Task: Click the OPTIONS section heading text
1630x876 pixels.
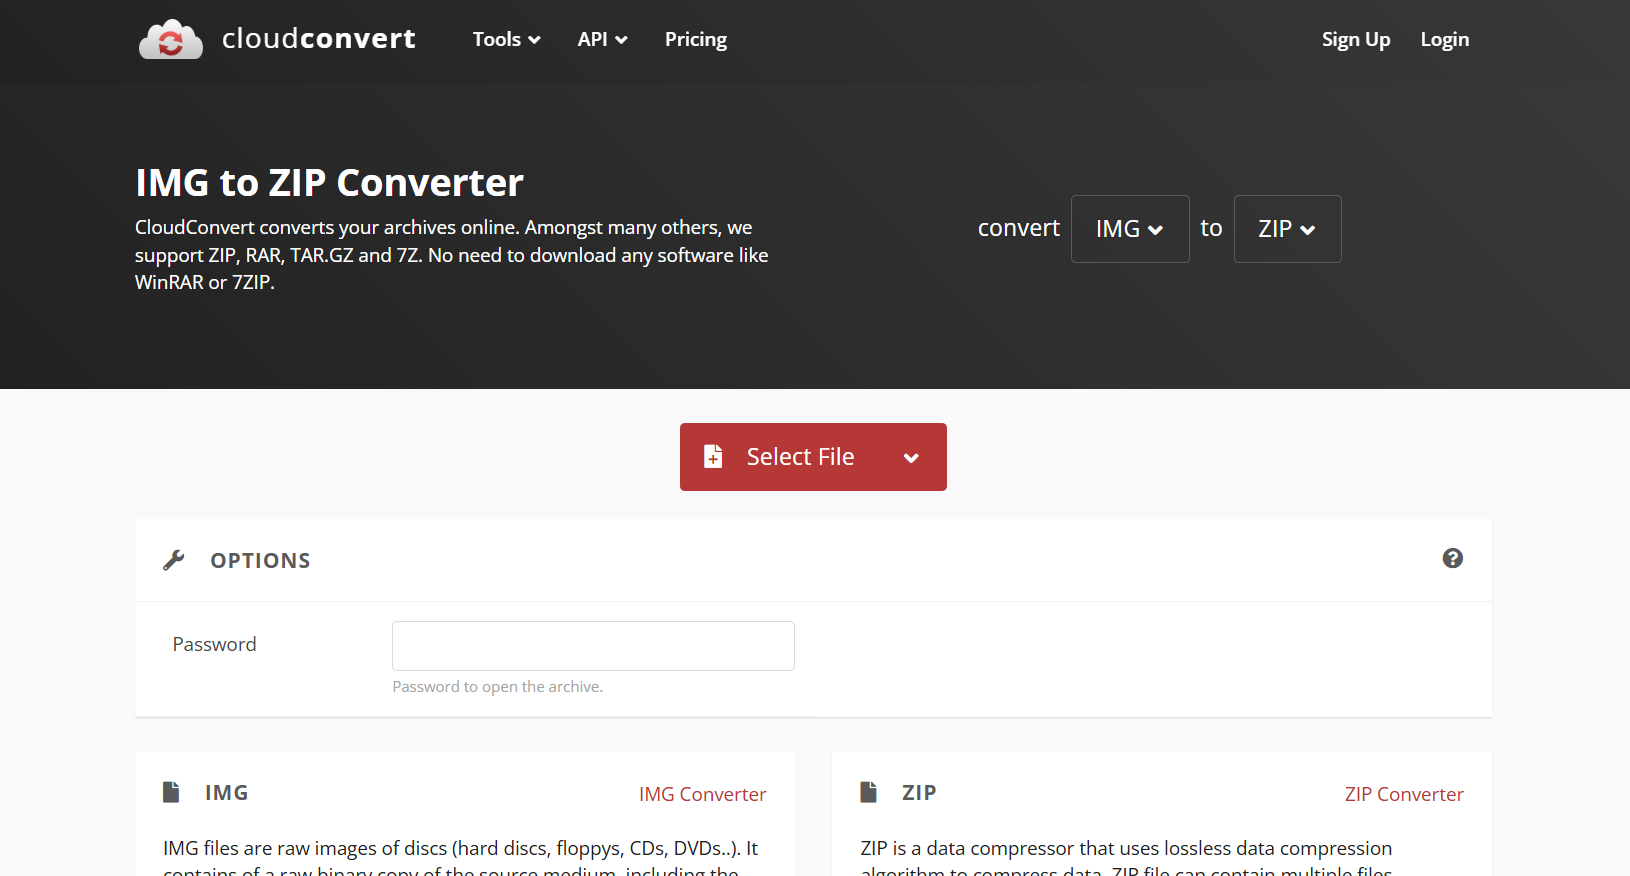Action: (x=260, y=561)
